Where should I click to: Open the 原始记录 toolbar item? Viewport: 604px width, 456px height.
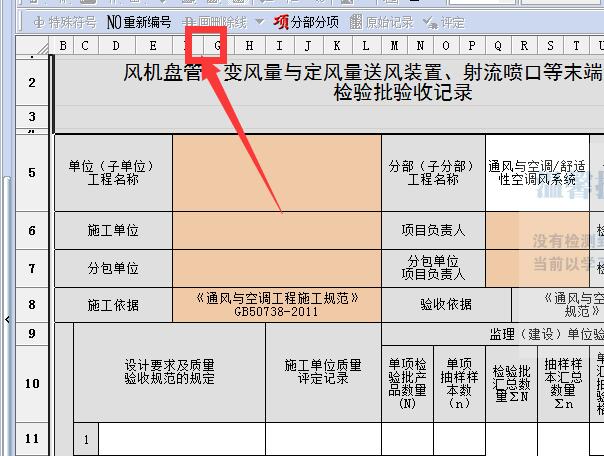pyautogui.click(x=385, y=21)
